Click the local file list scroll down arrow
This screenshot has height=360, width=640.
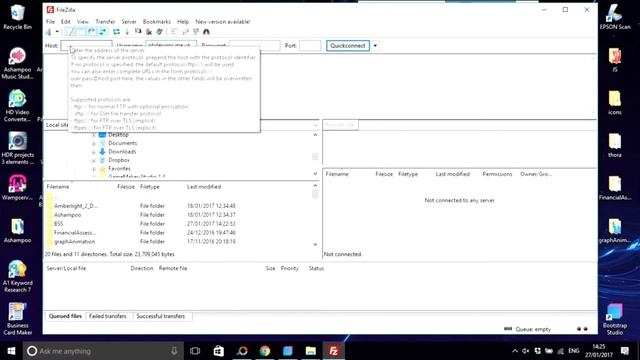[x=315, y=244]
